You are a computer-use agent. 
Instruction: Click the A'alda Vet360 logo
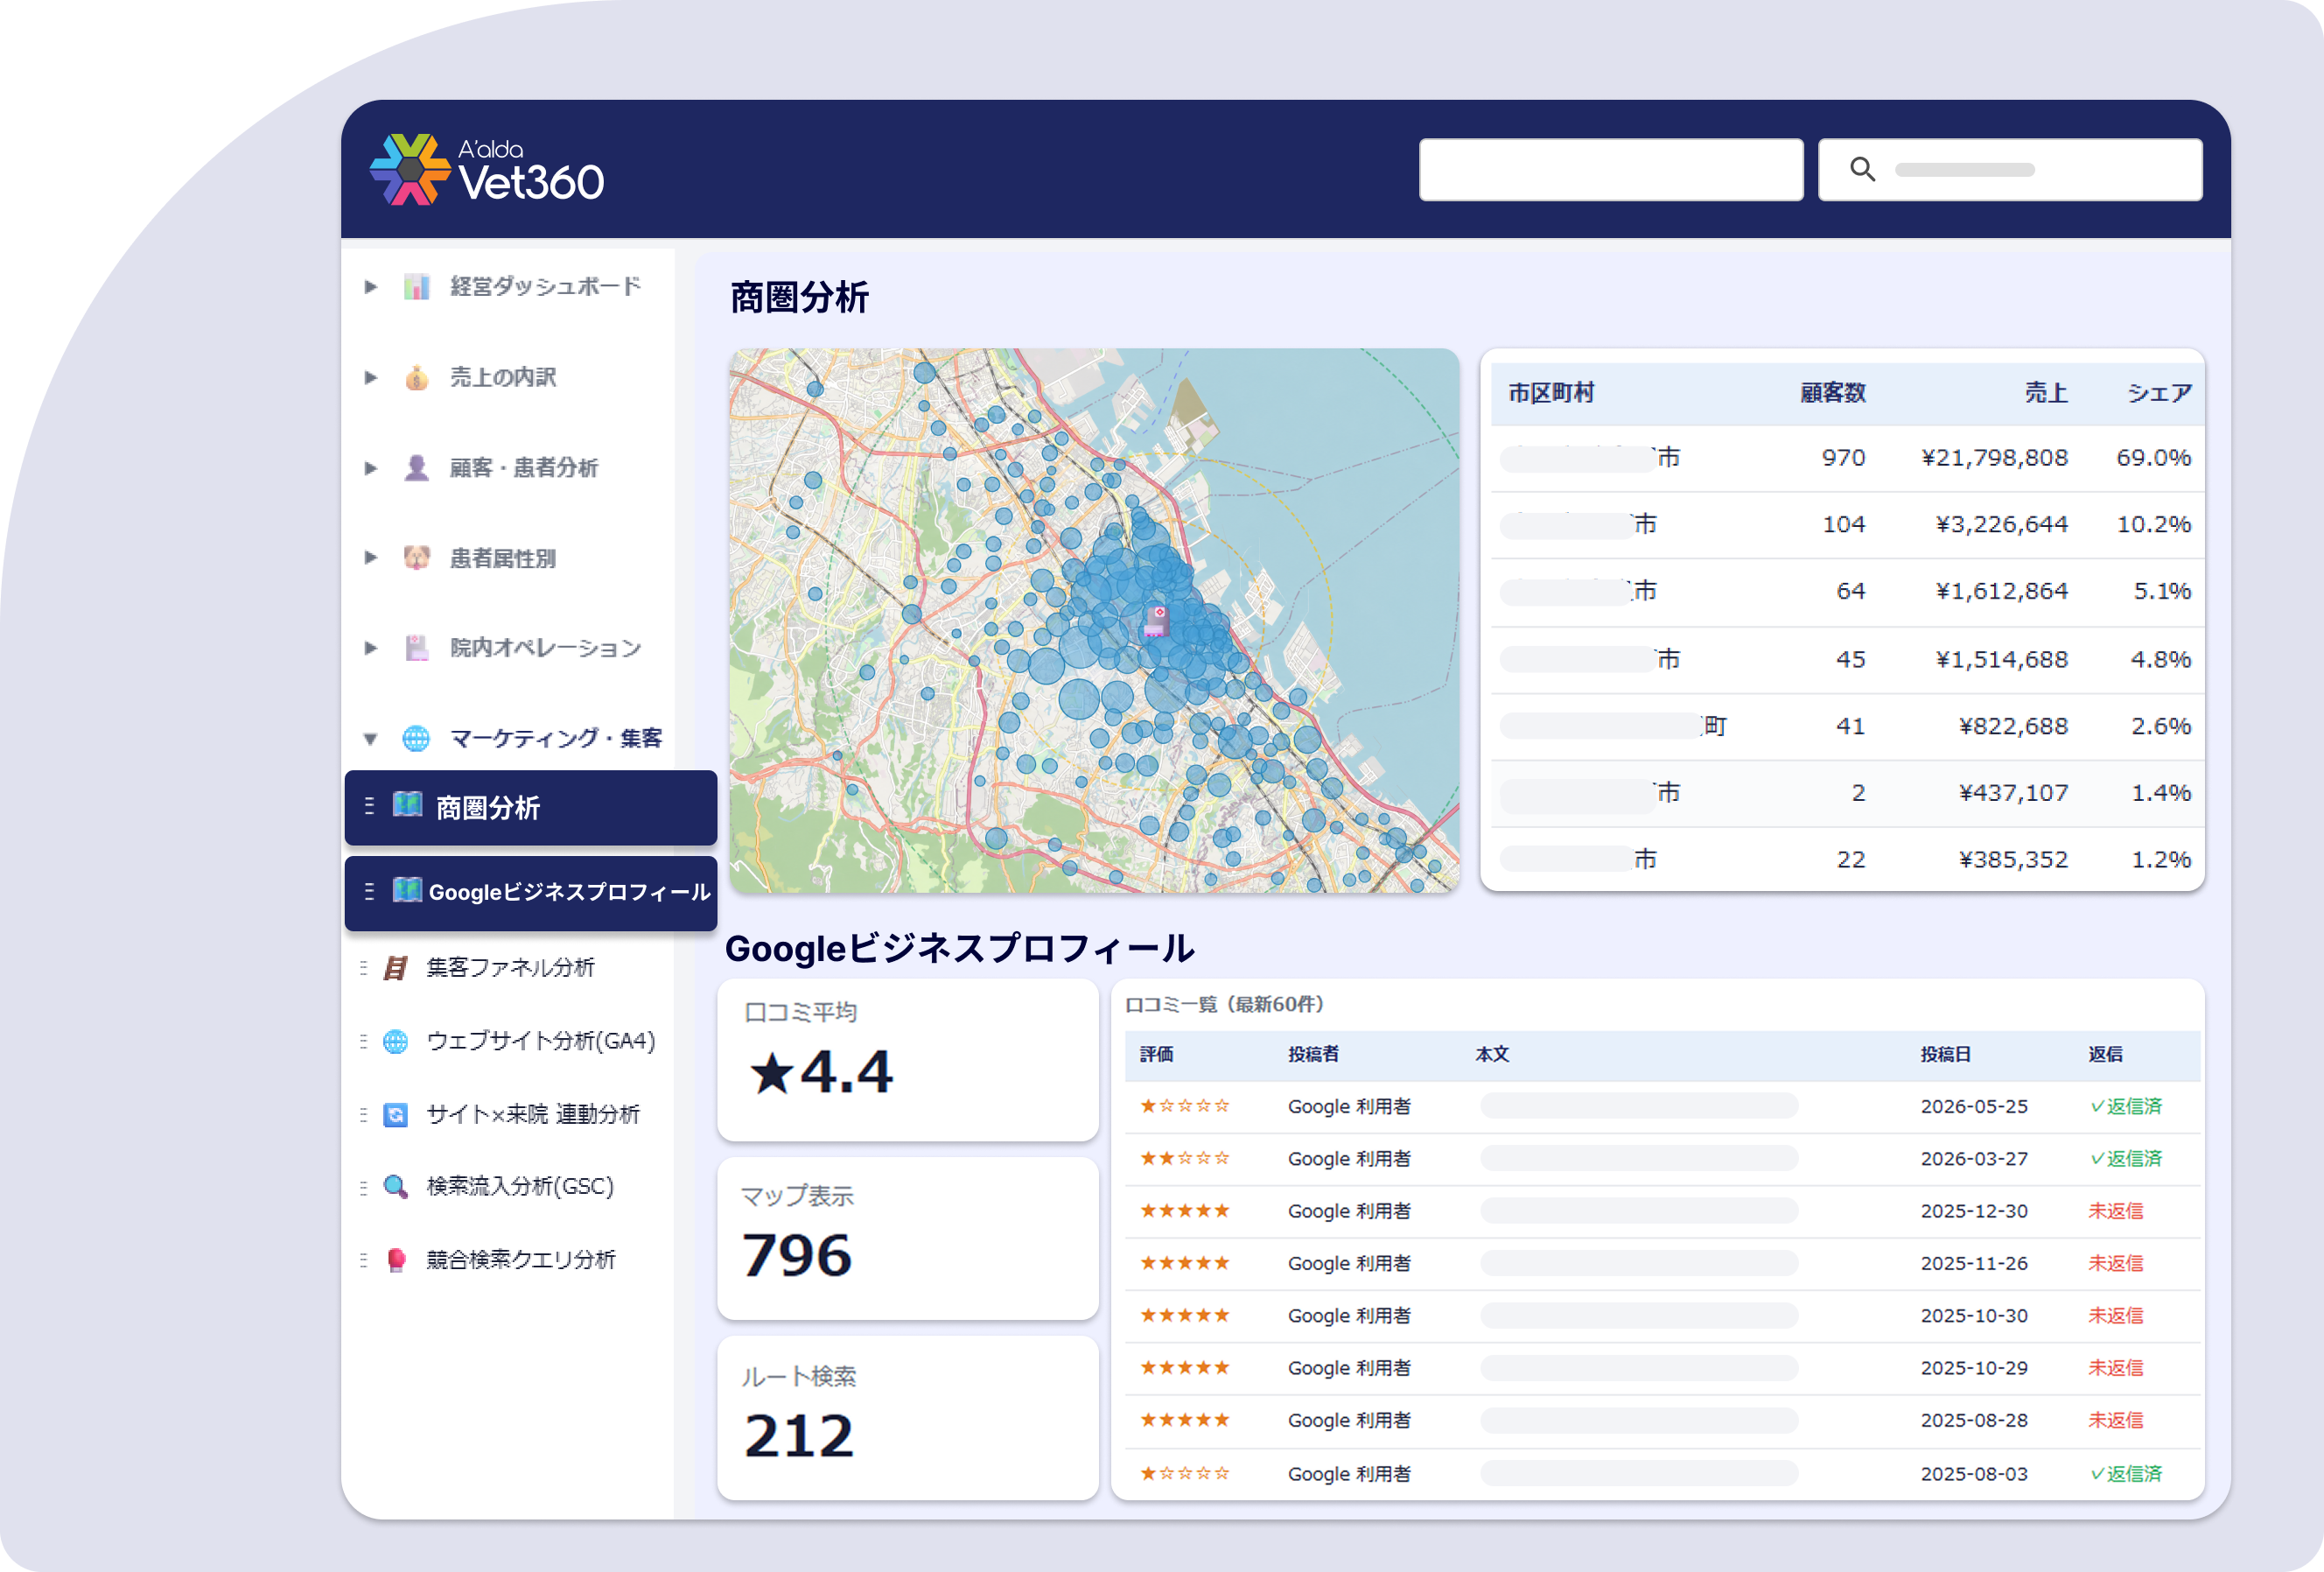click(487, 170)
